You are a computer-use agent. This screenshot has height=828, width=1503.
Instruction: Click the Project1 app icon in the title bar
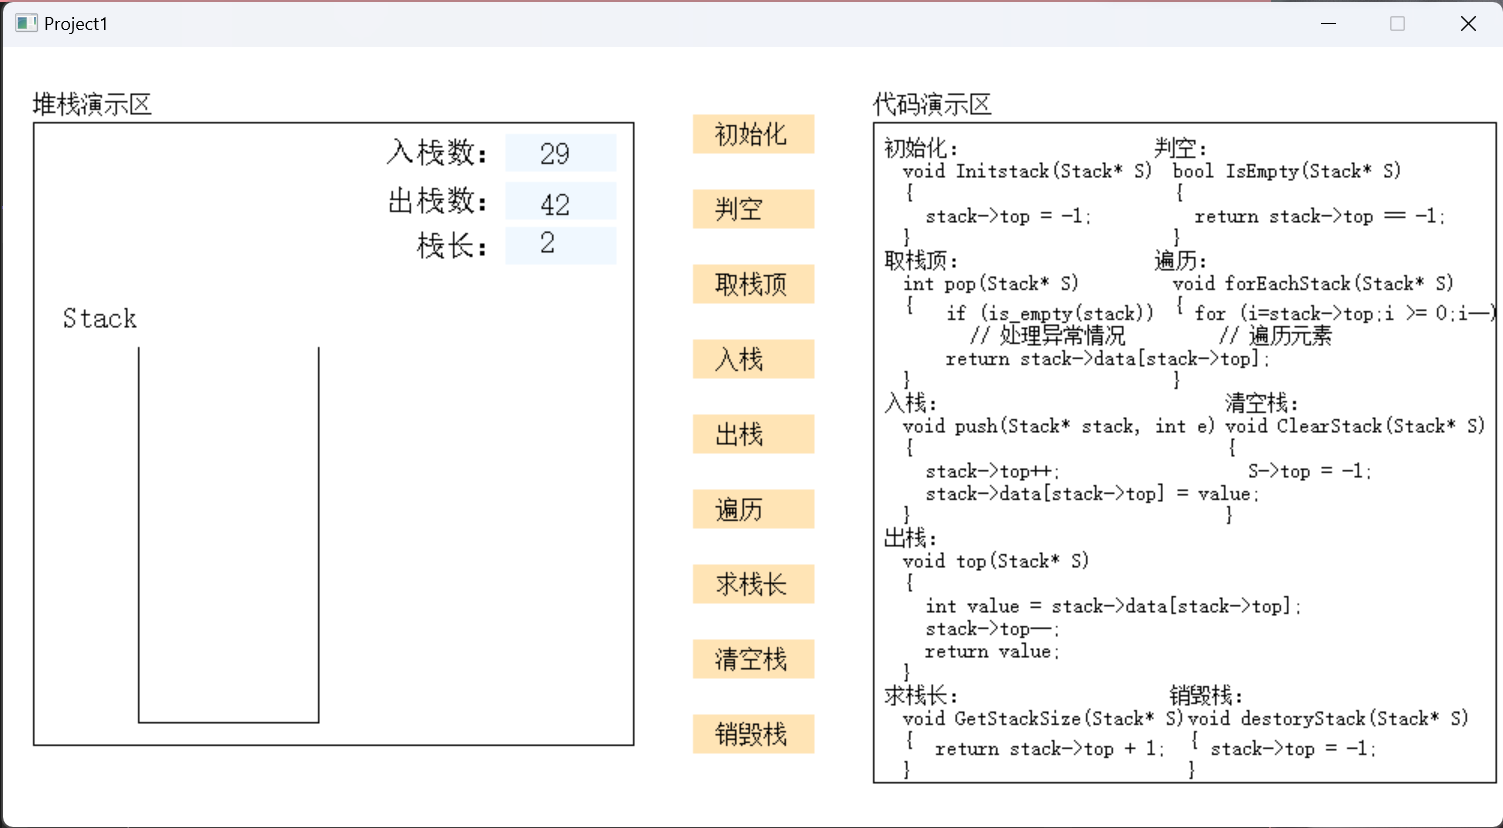tap(26, 23)
